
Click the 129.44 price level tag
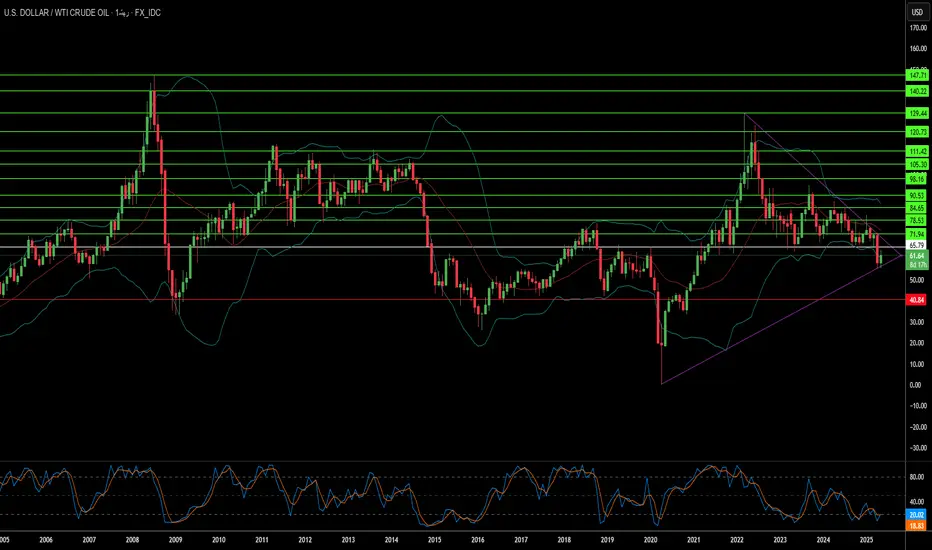click(x=918, y=113)
